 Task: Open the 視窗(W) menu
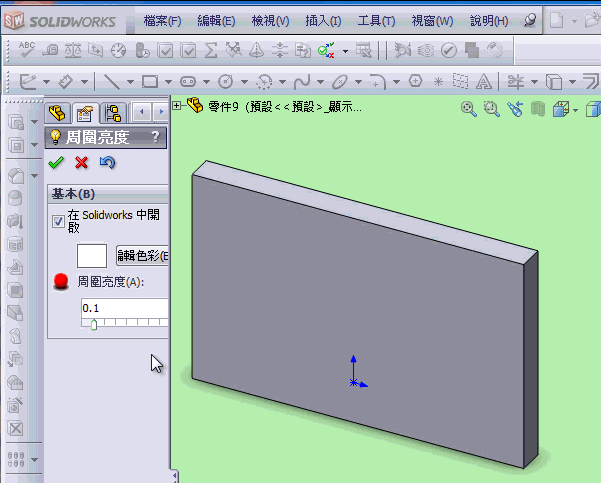point(432,20)
